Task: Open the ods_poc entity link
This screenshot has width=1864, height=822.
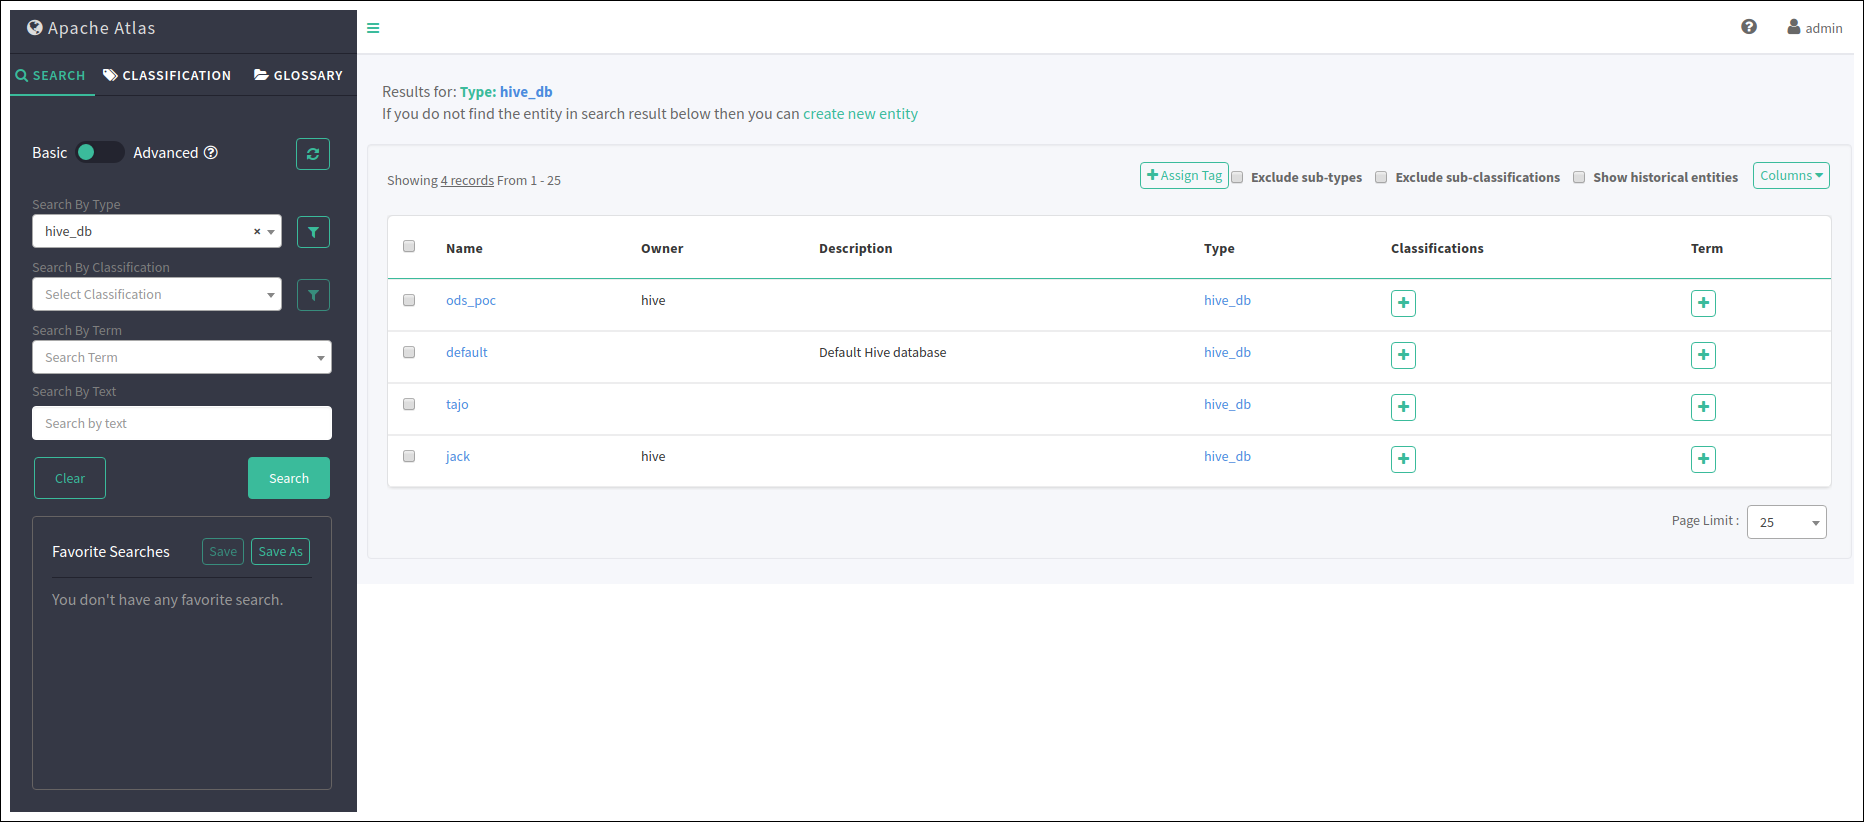Action: click(x=471, y=300)
